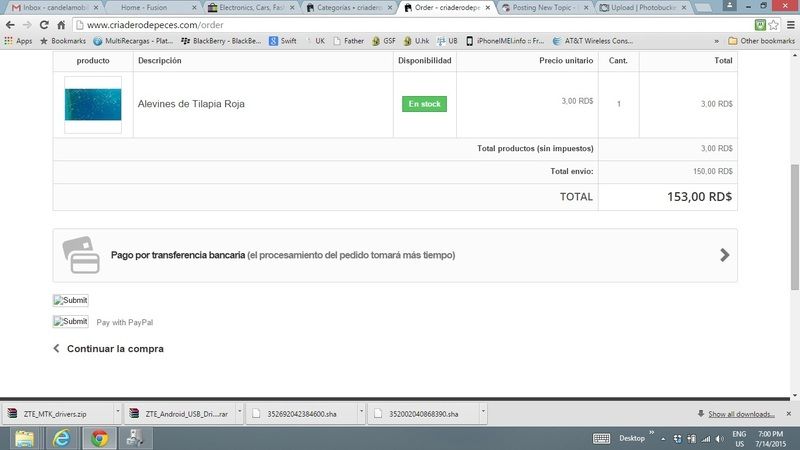Click the green extension icon in address bar
The image size is (800, 450).
click(760, 24)
